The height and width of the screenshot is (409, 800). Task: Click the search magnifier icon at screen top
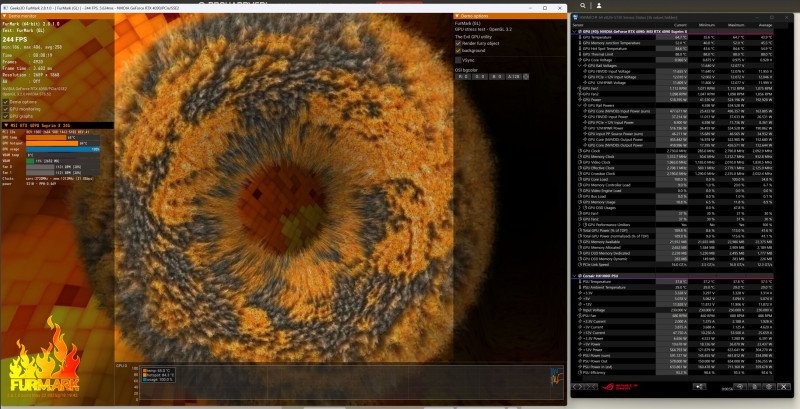(583, 5)
